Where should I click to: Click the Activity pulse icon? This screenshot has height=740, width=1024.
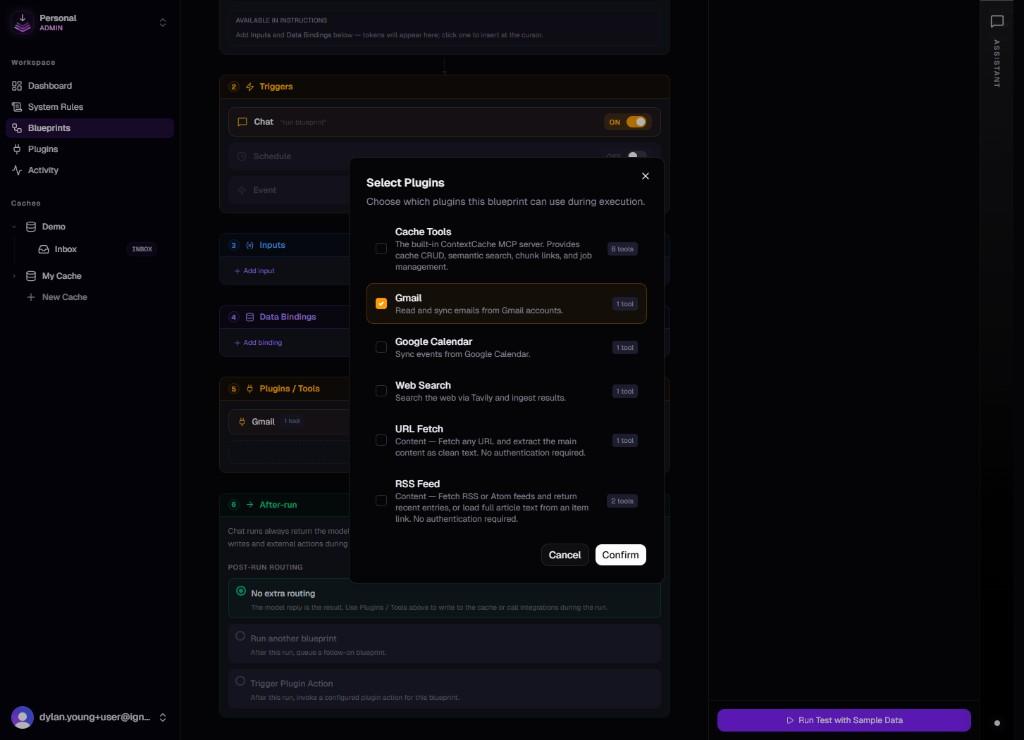[17, 170]
